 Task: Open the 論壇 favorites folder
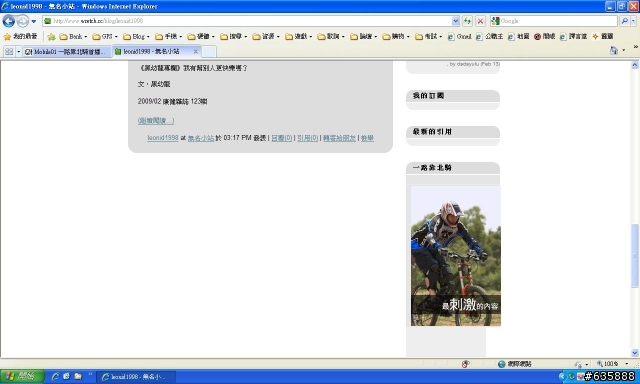[x=363, y=37]
